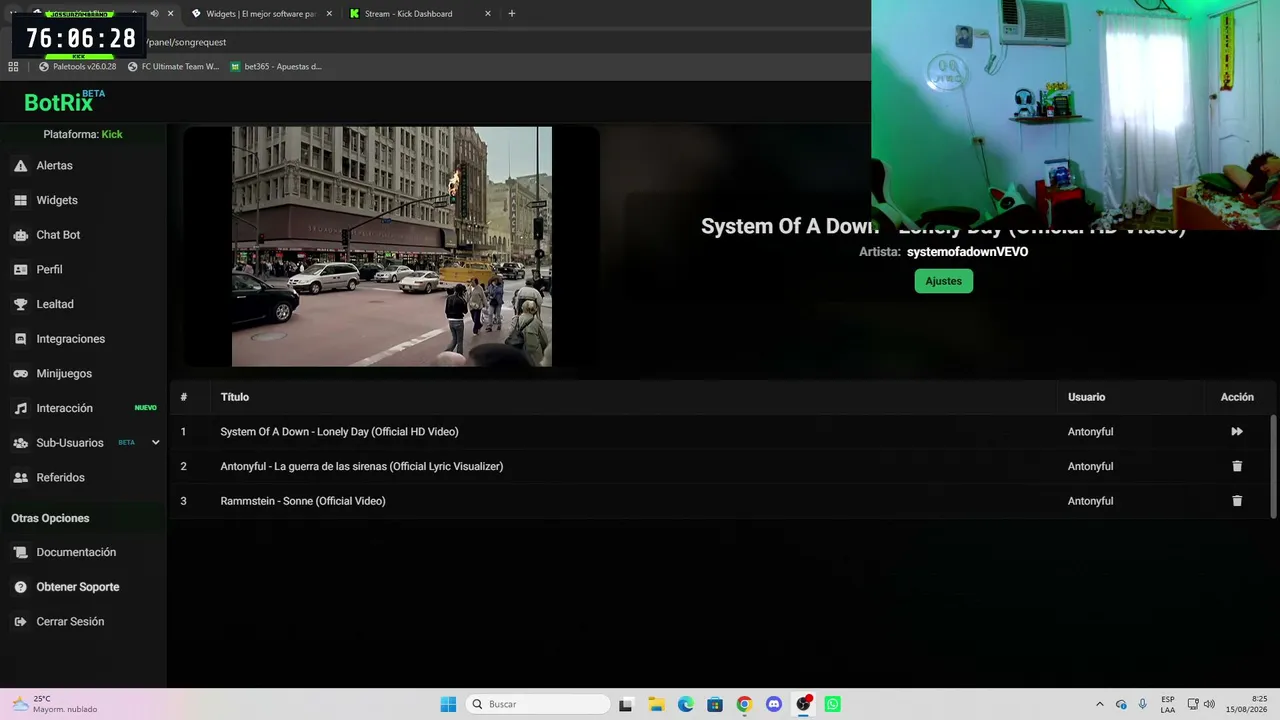Click the La guerra de las sirenas title
The image size is (1280, 720).
pos(362,466)
